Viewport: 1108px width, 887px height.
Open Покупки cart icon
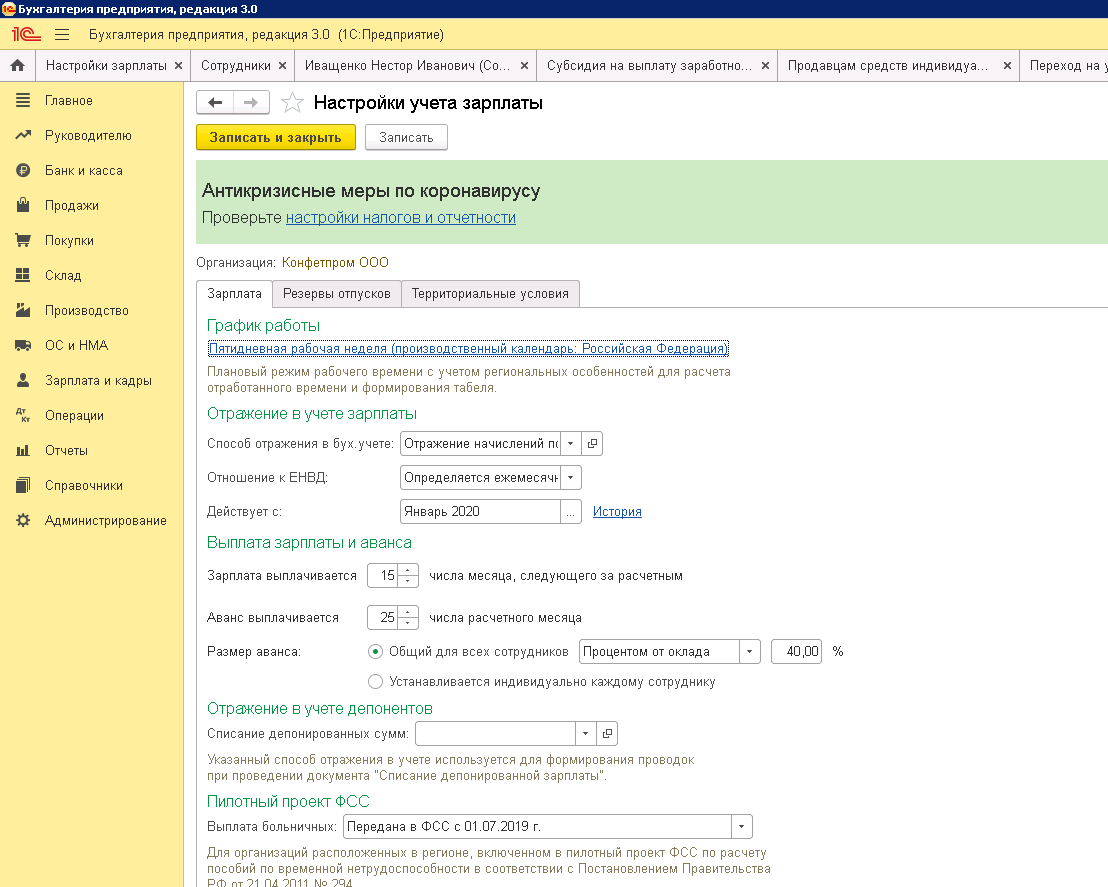[x=23, y=240]
